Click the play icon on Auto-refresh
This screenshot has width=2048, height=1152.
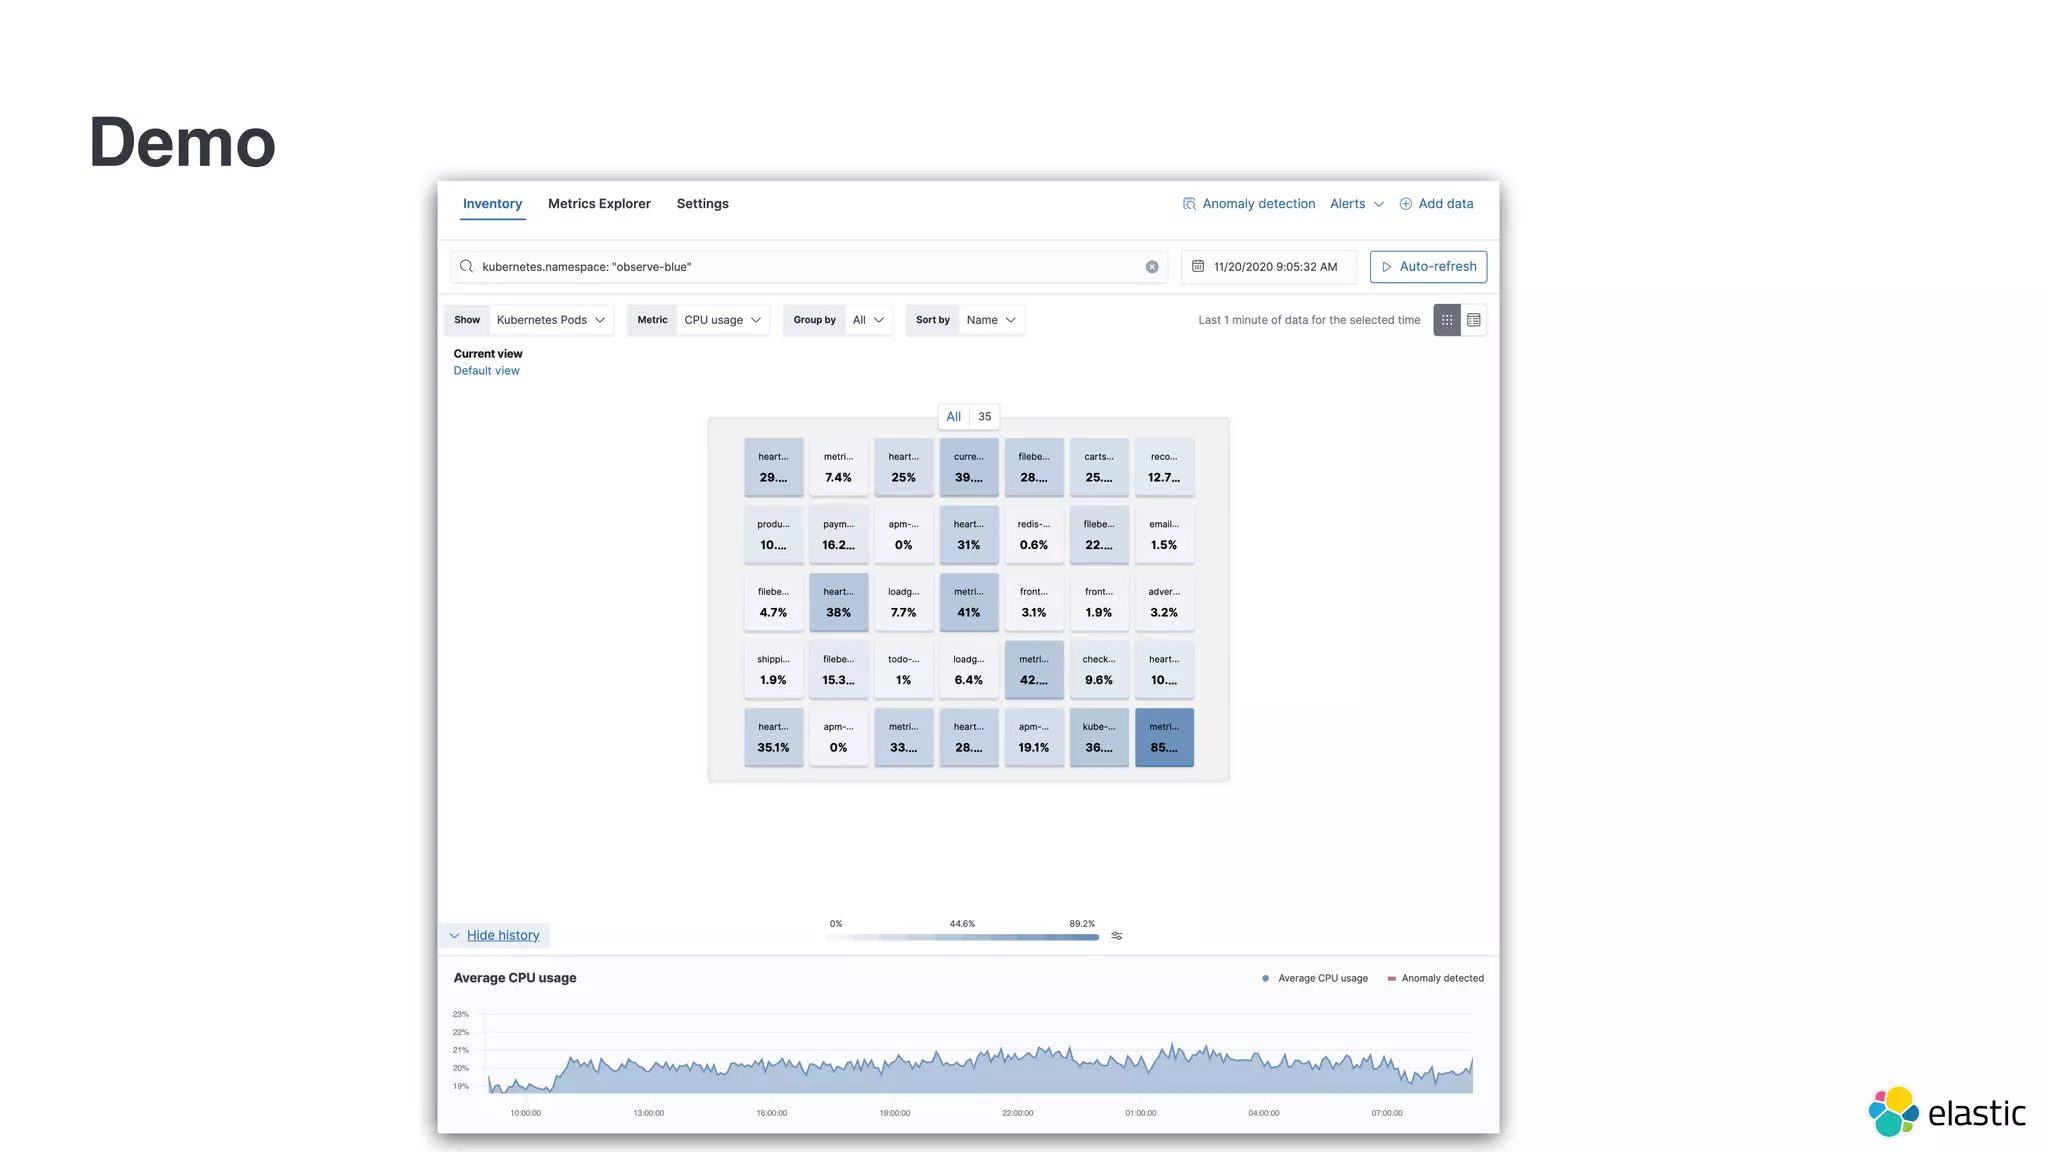tap(1386, 267)
